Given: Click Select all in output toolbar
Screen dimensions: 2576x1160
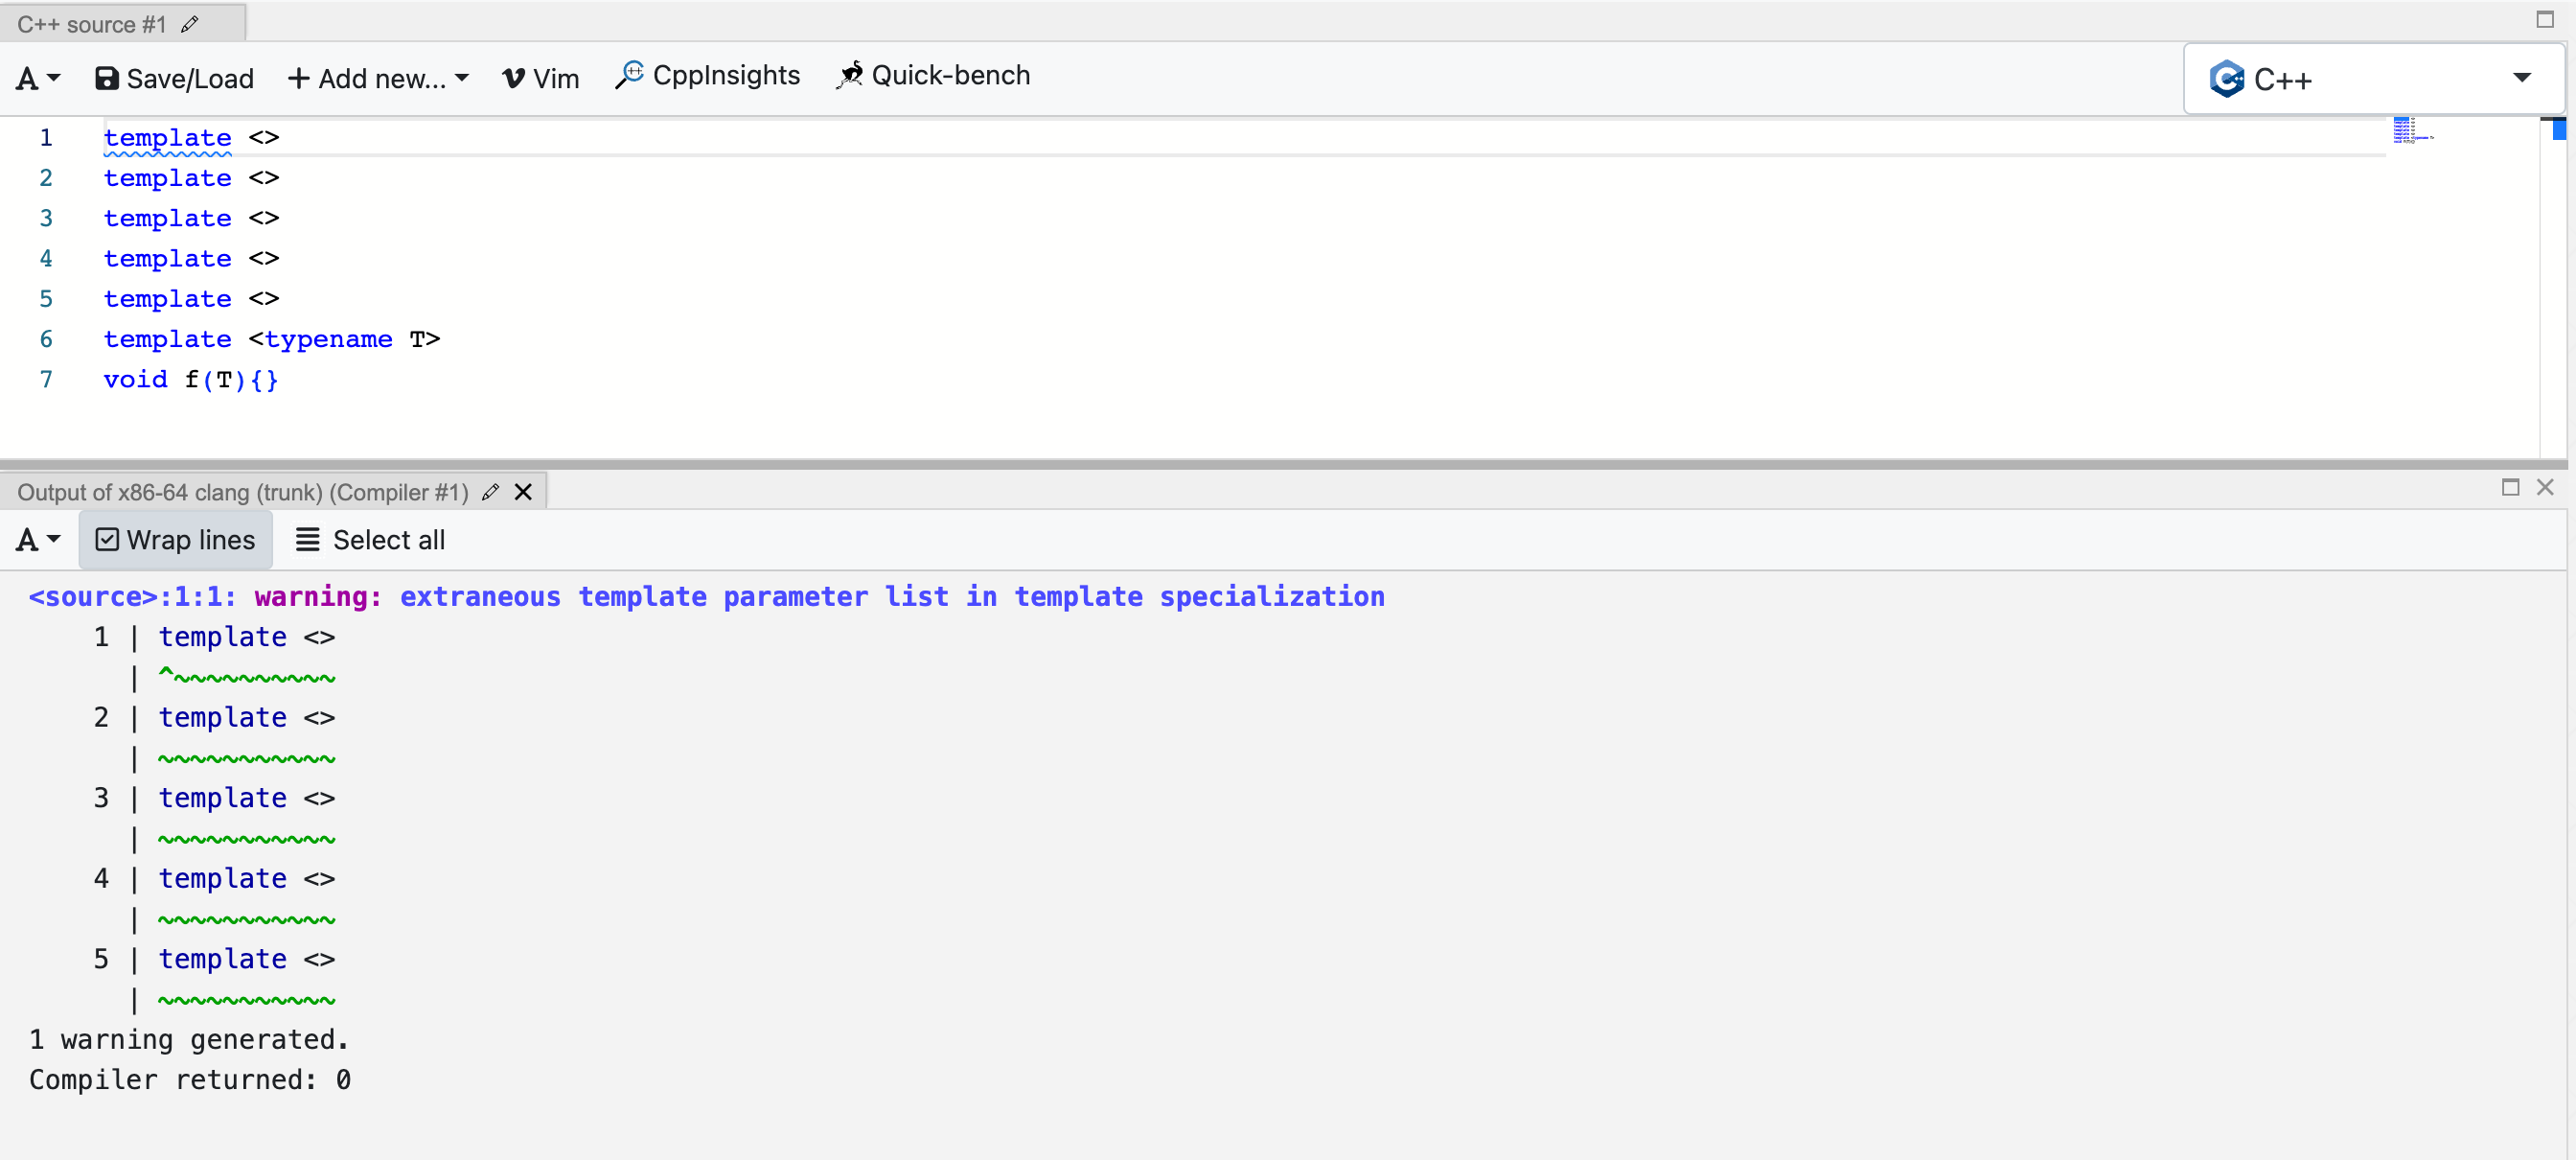Looking at the screenshot, I should point(370,540).
